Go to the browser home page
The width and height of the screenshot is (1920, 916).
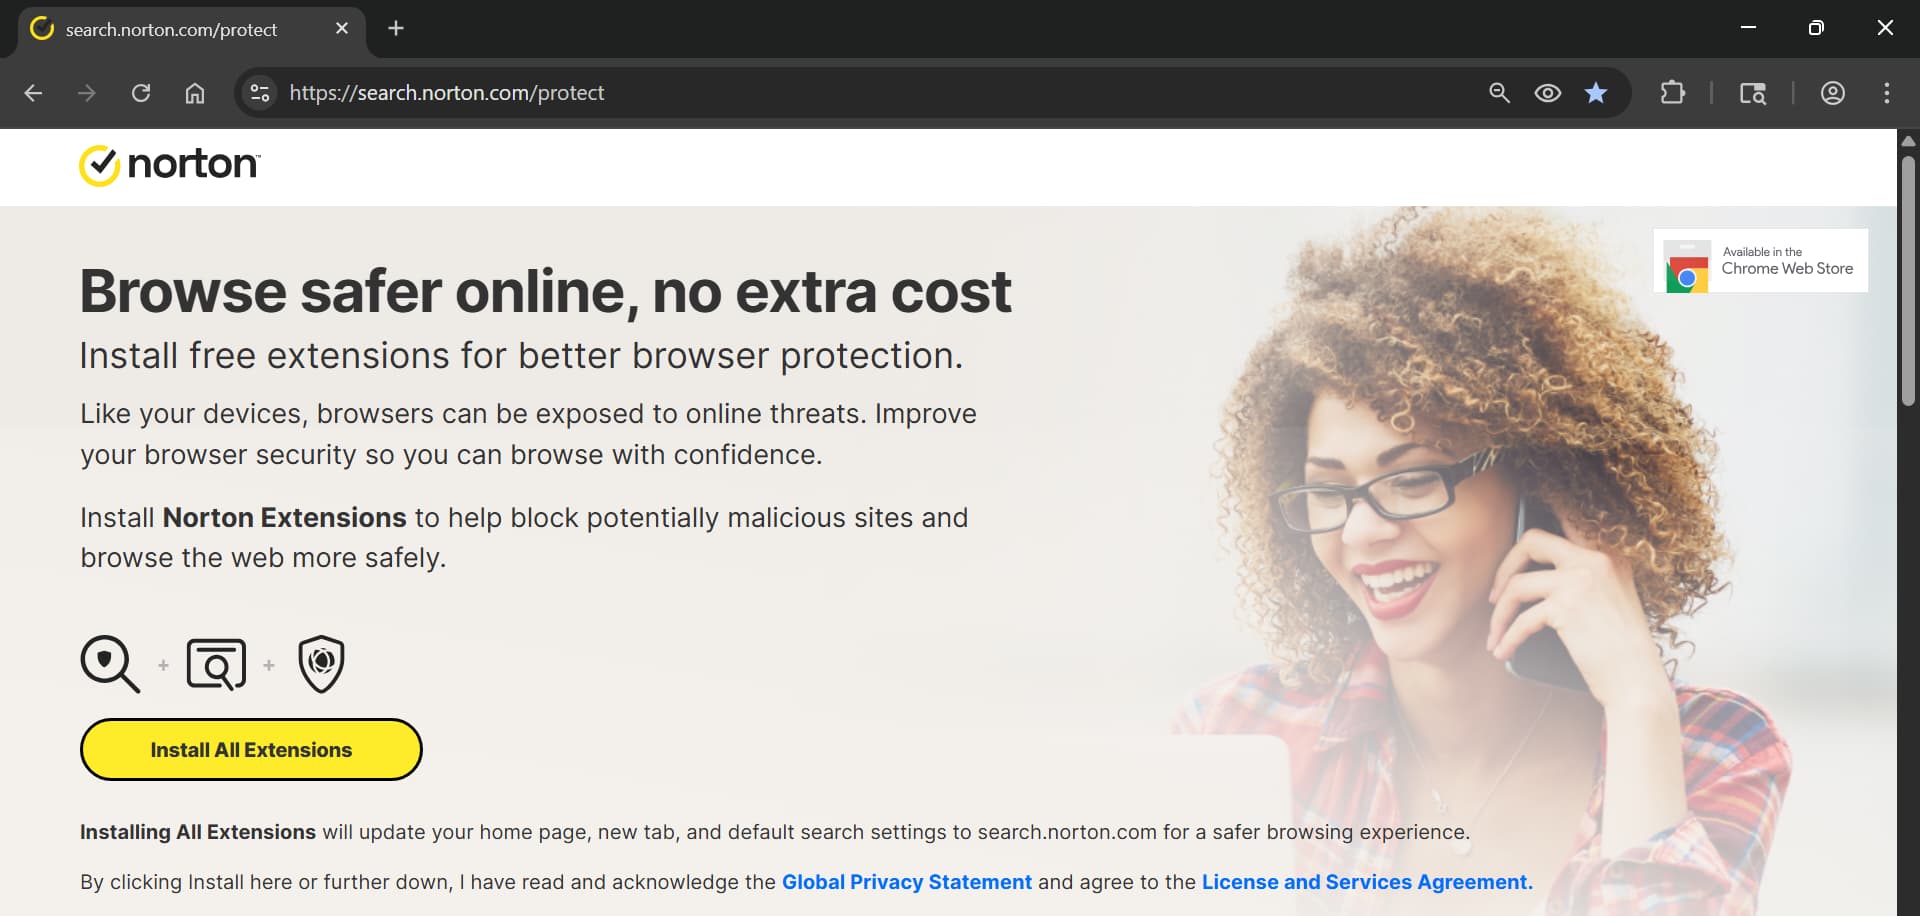195,93
